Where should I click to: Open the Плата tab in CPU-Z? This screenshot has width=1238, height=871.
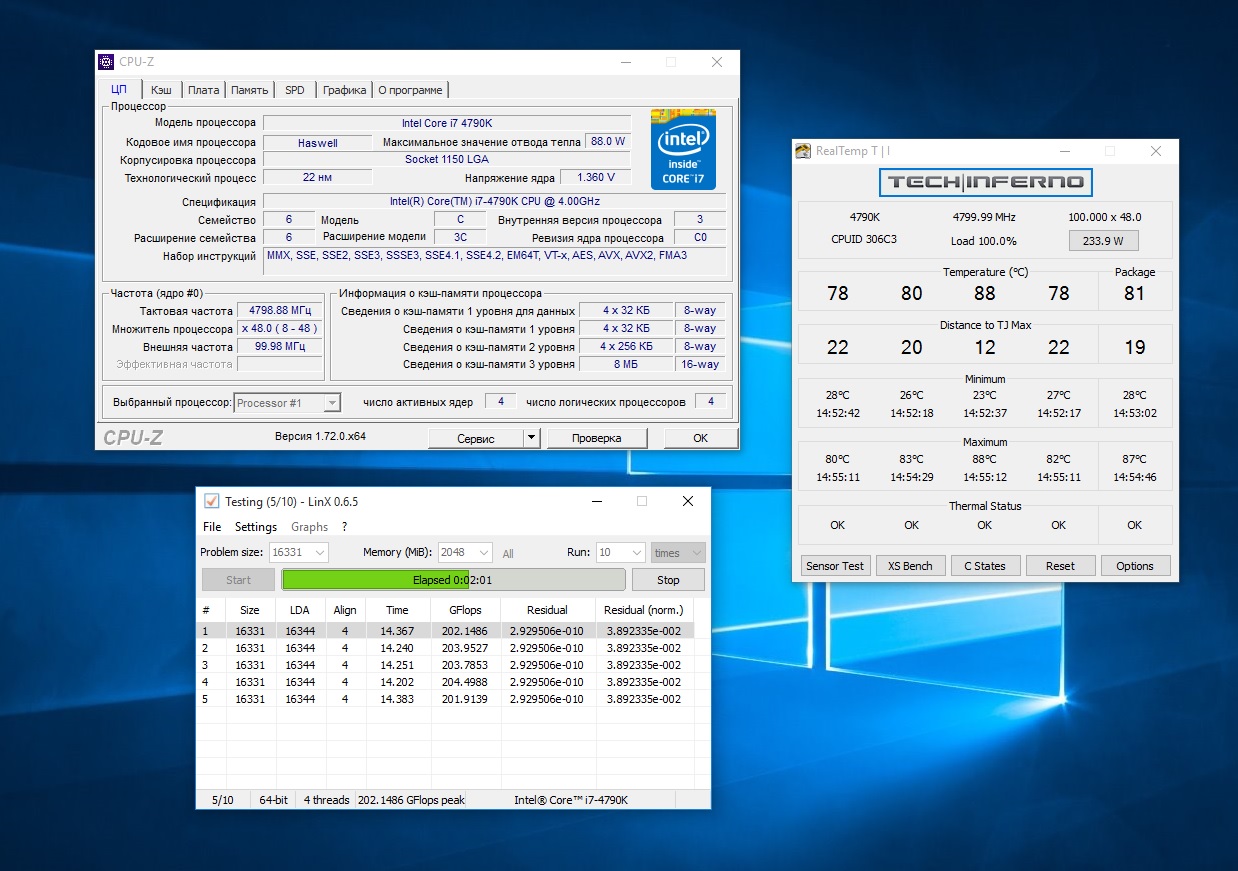pos(203,90)
